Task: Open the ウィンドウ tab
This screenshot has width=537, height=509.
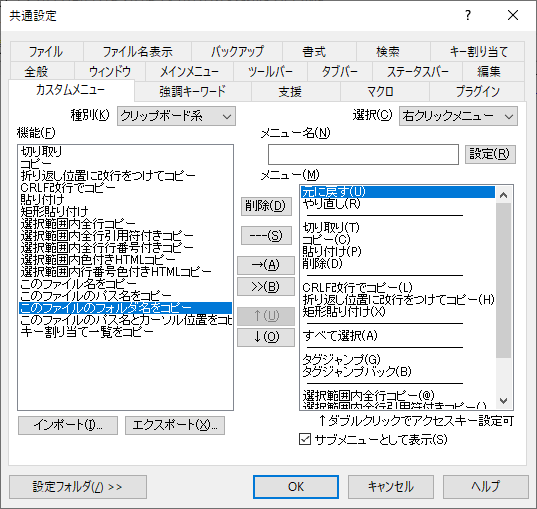Action: tap(110, 72)
